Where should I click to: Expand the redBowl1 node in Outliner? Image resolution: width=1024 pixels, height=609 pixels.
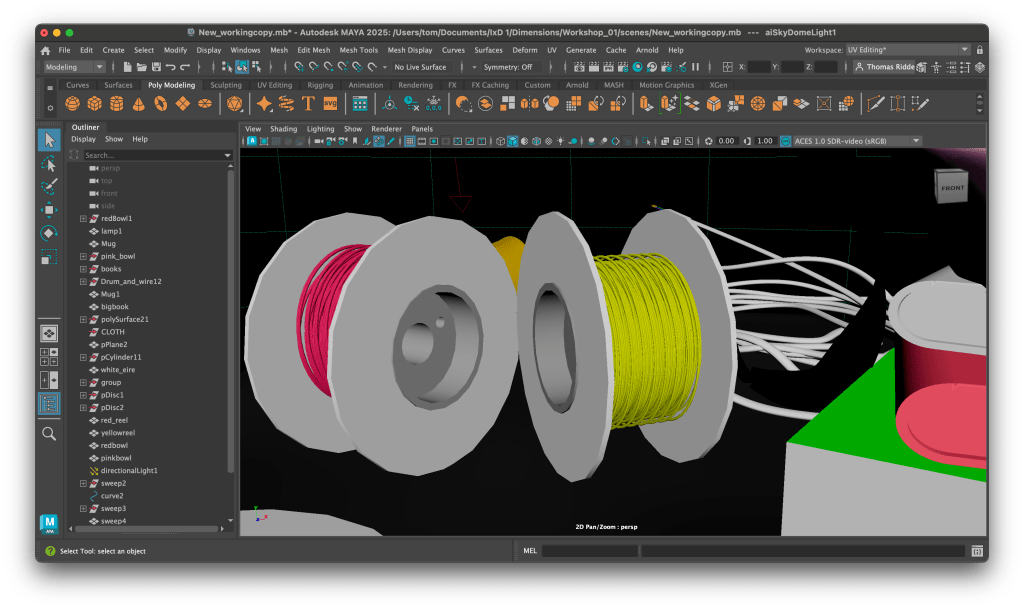coord(84,218)
